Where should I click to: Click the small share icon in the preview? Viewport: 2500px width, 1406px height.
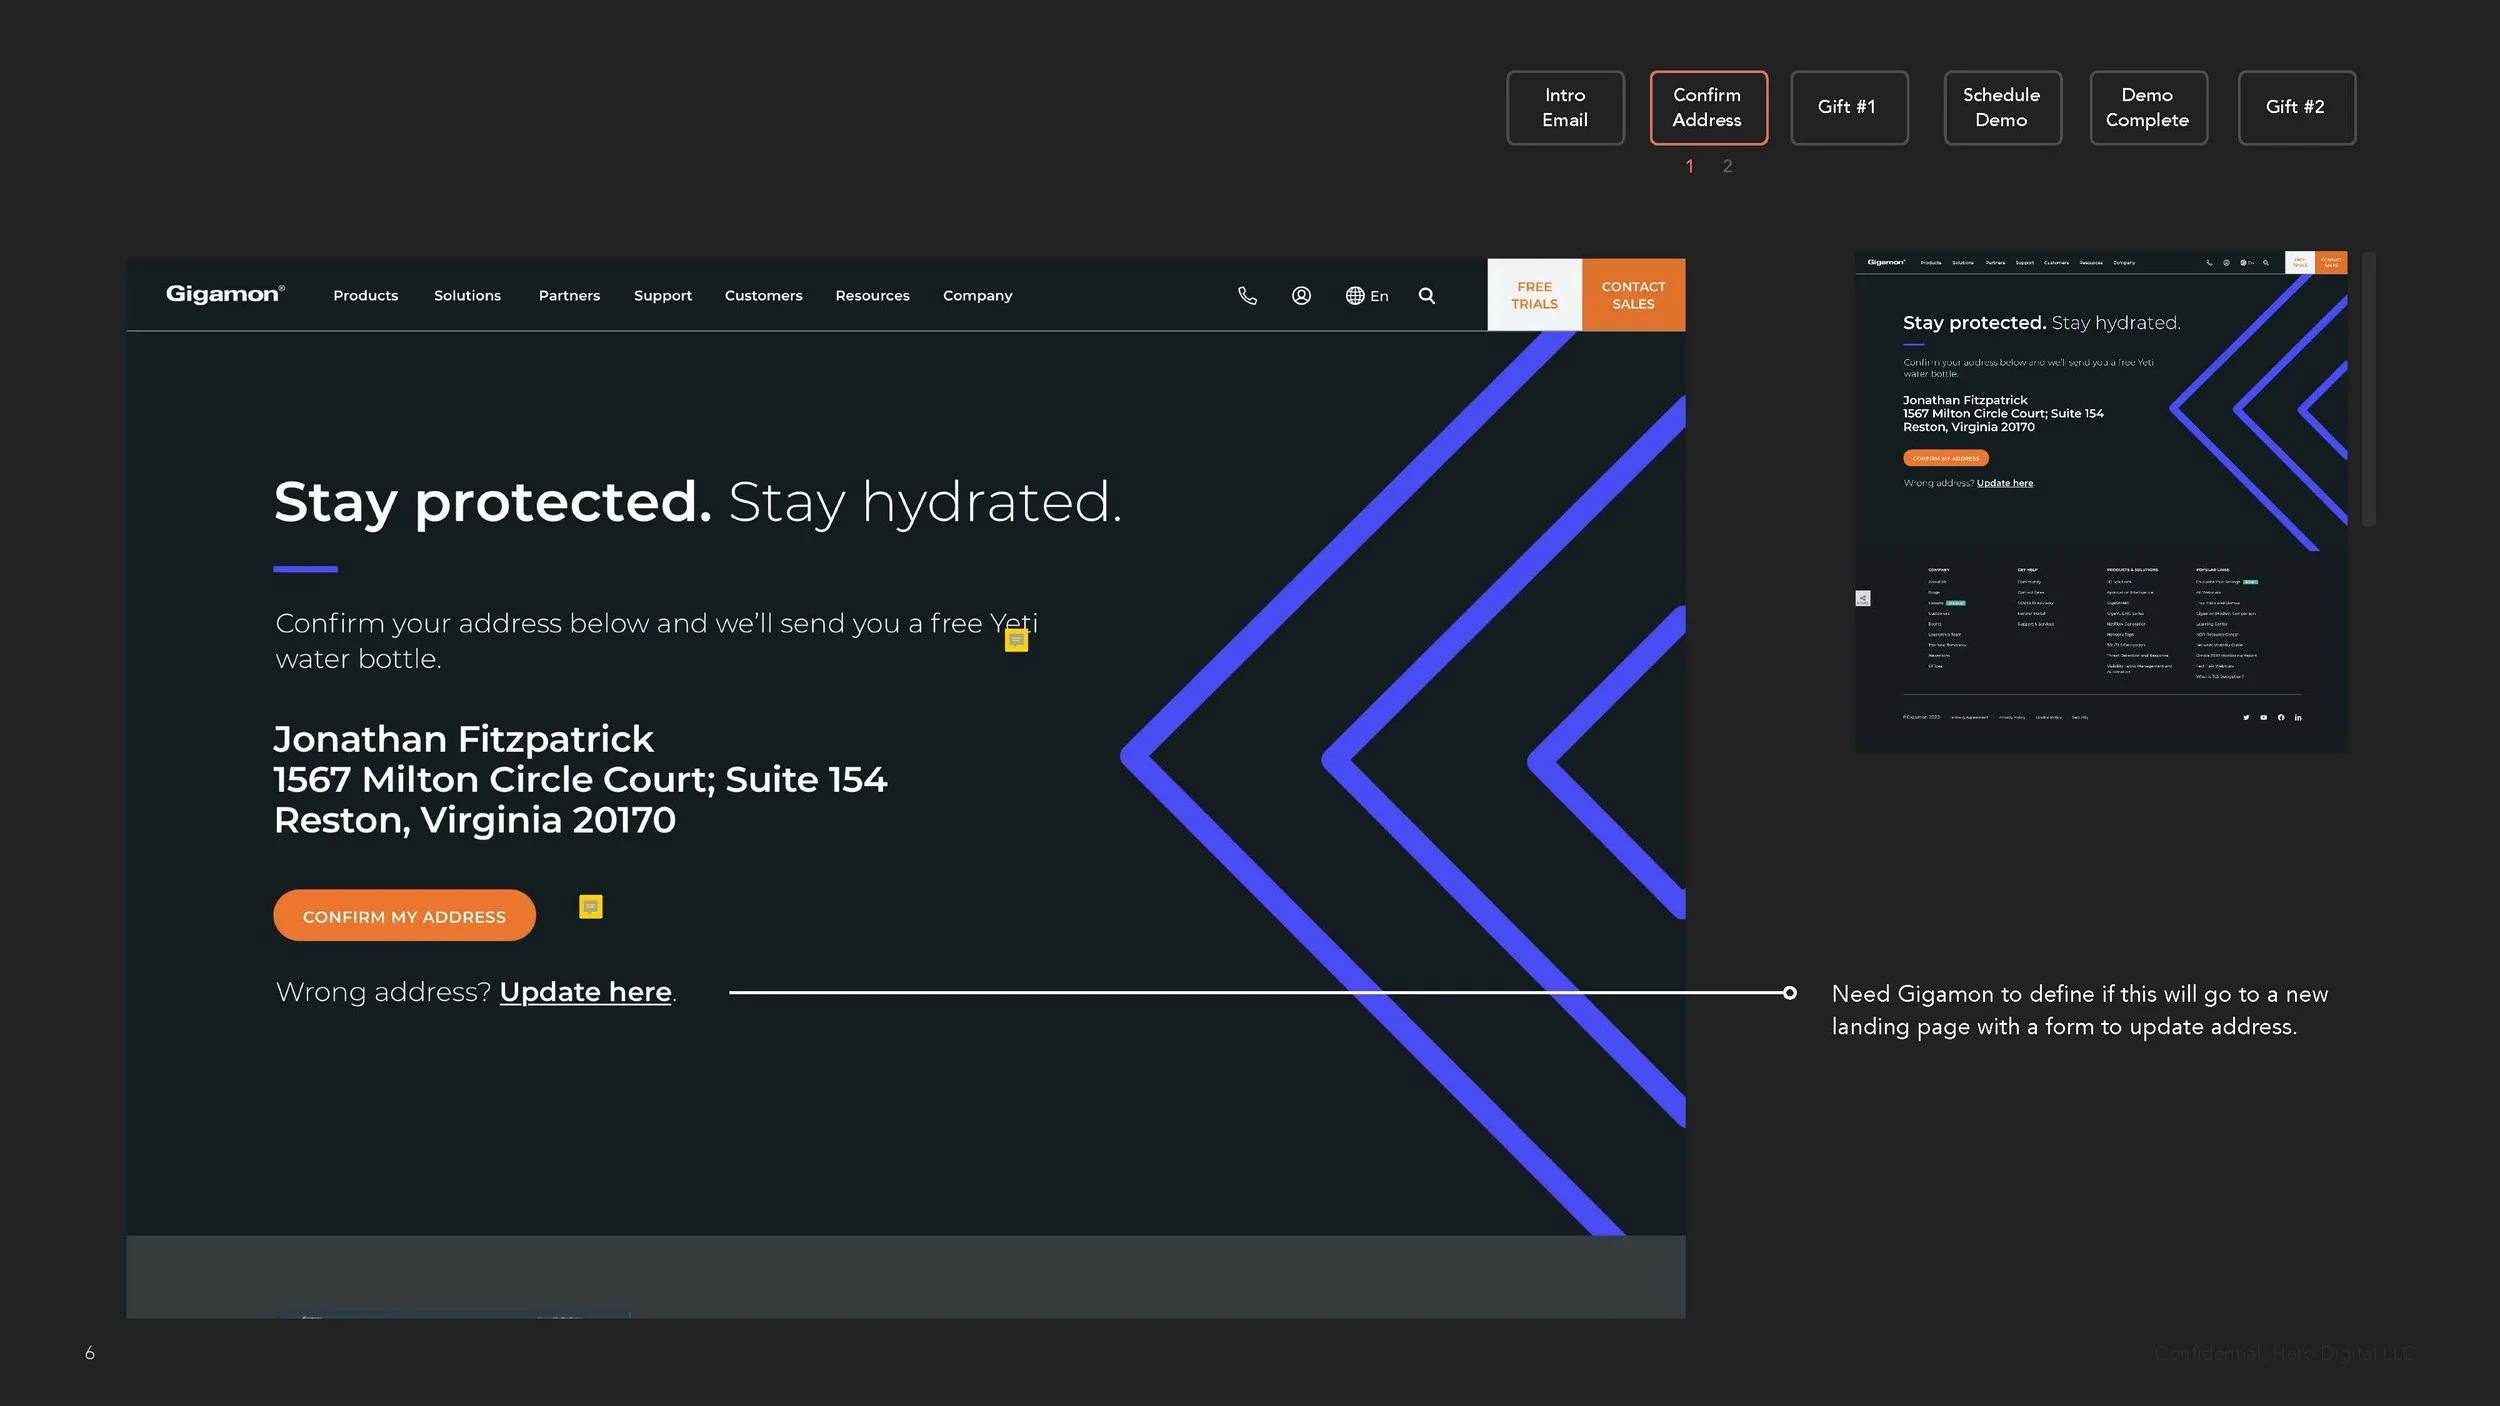[x=1863, y=598]
